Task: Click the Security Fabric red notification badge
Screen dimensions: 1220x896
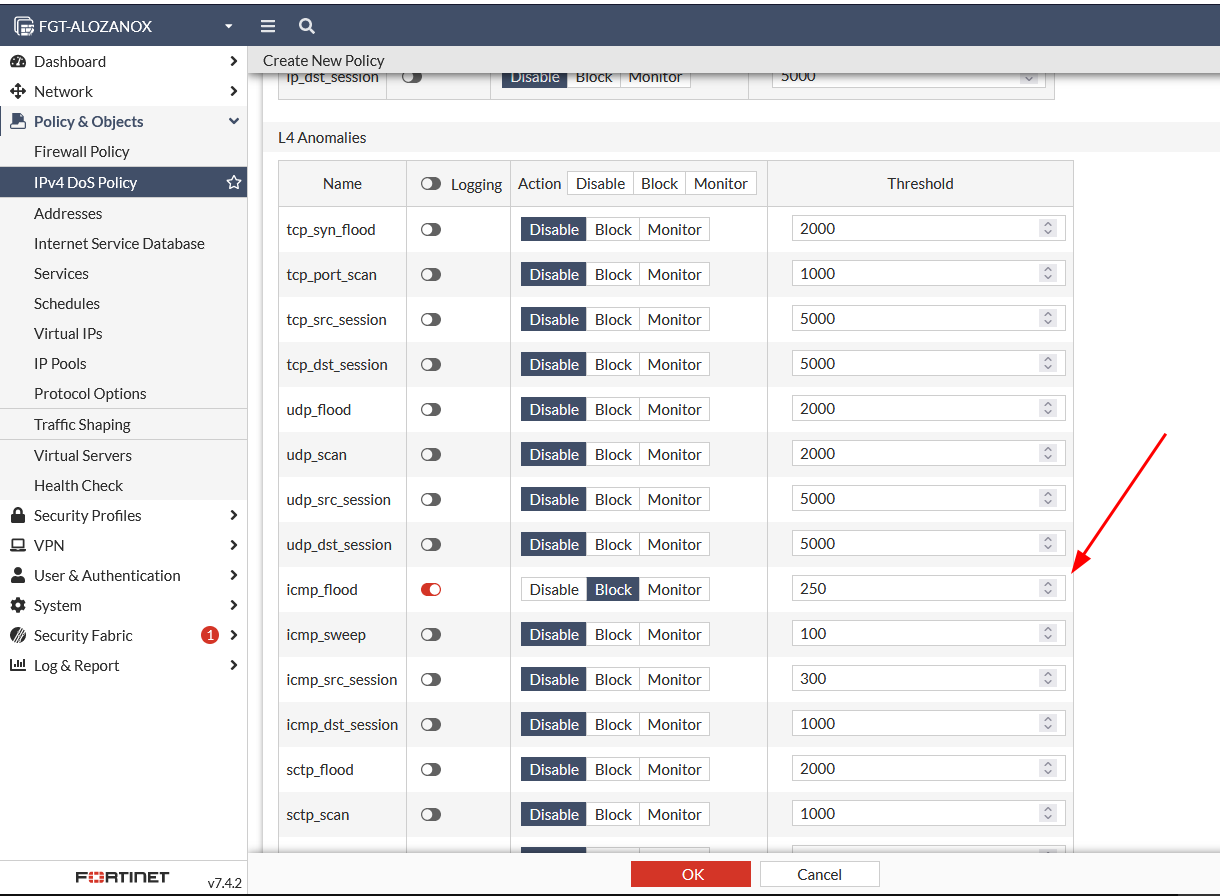Action: click(x=210, y=635)
